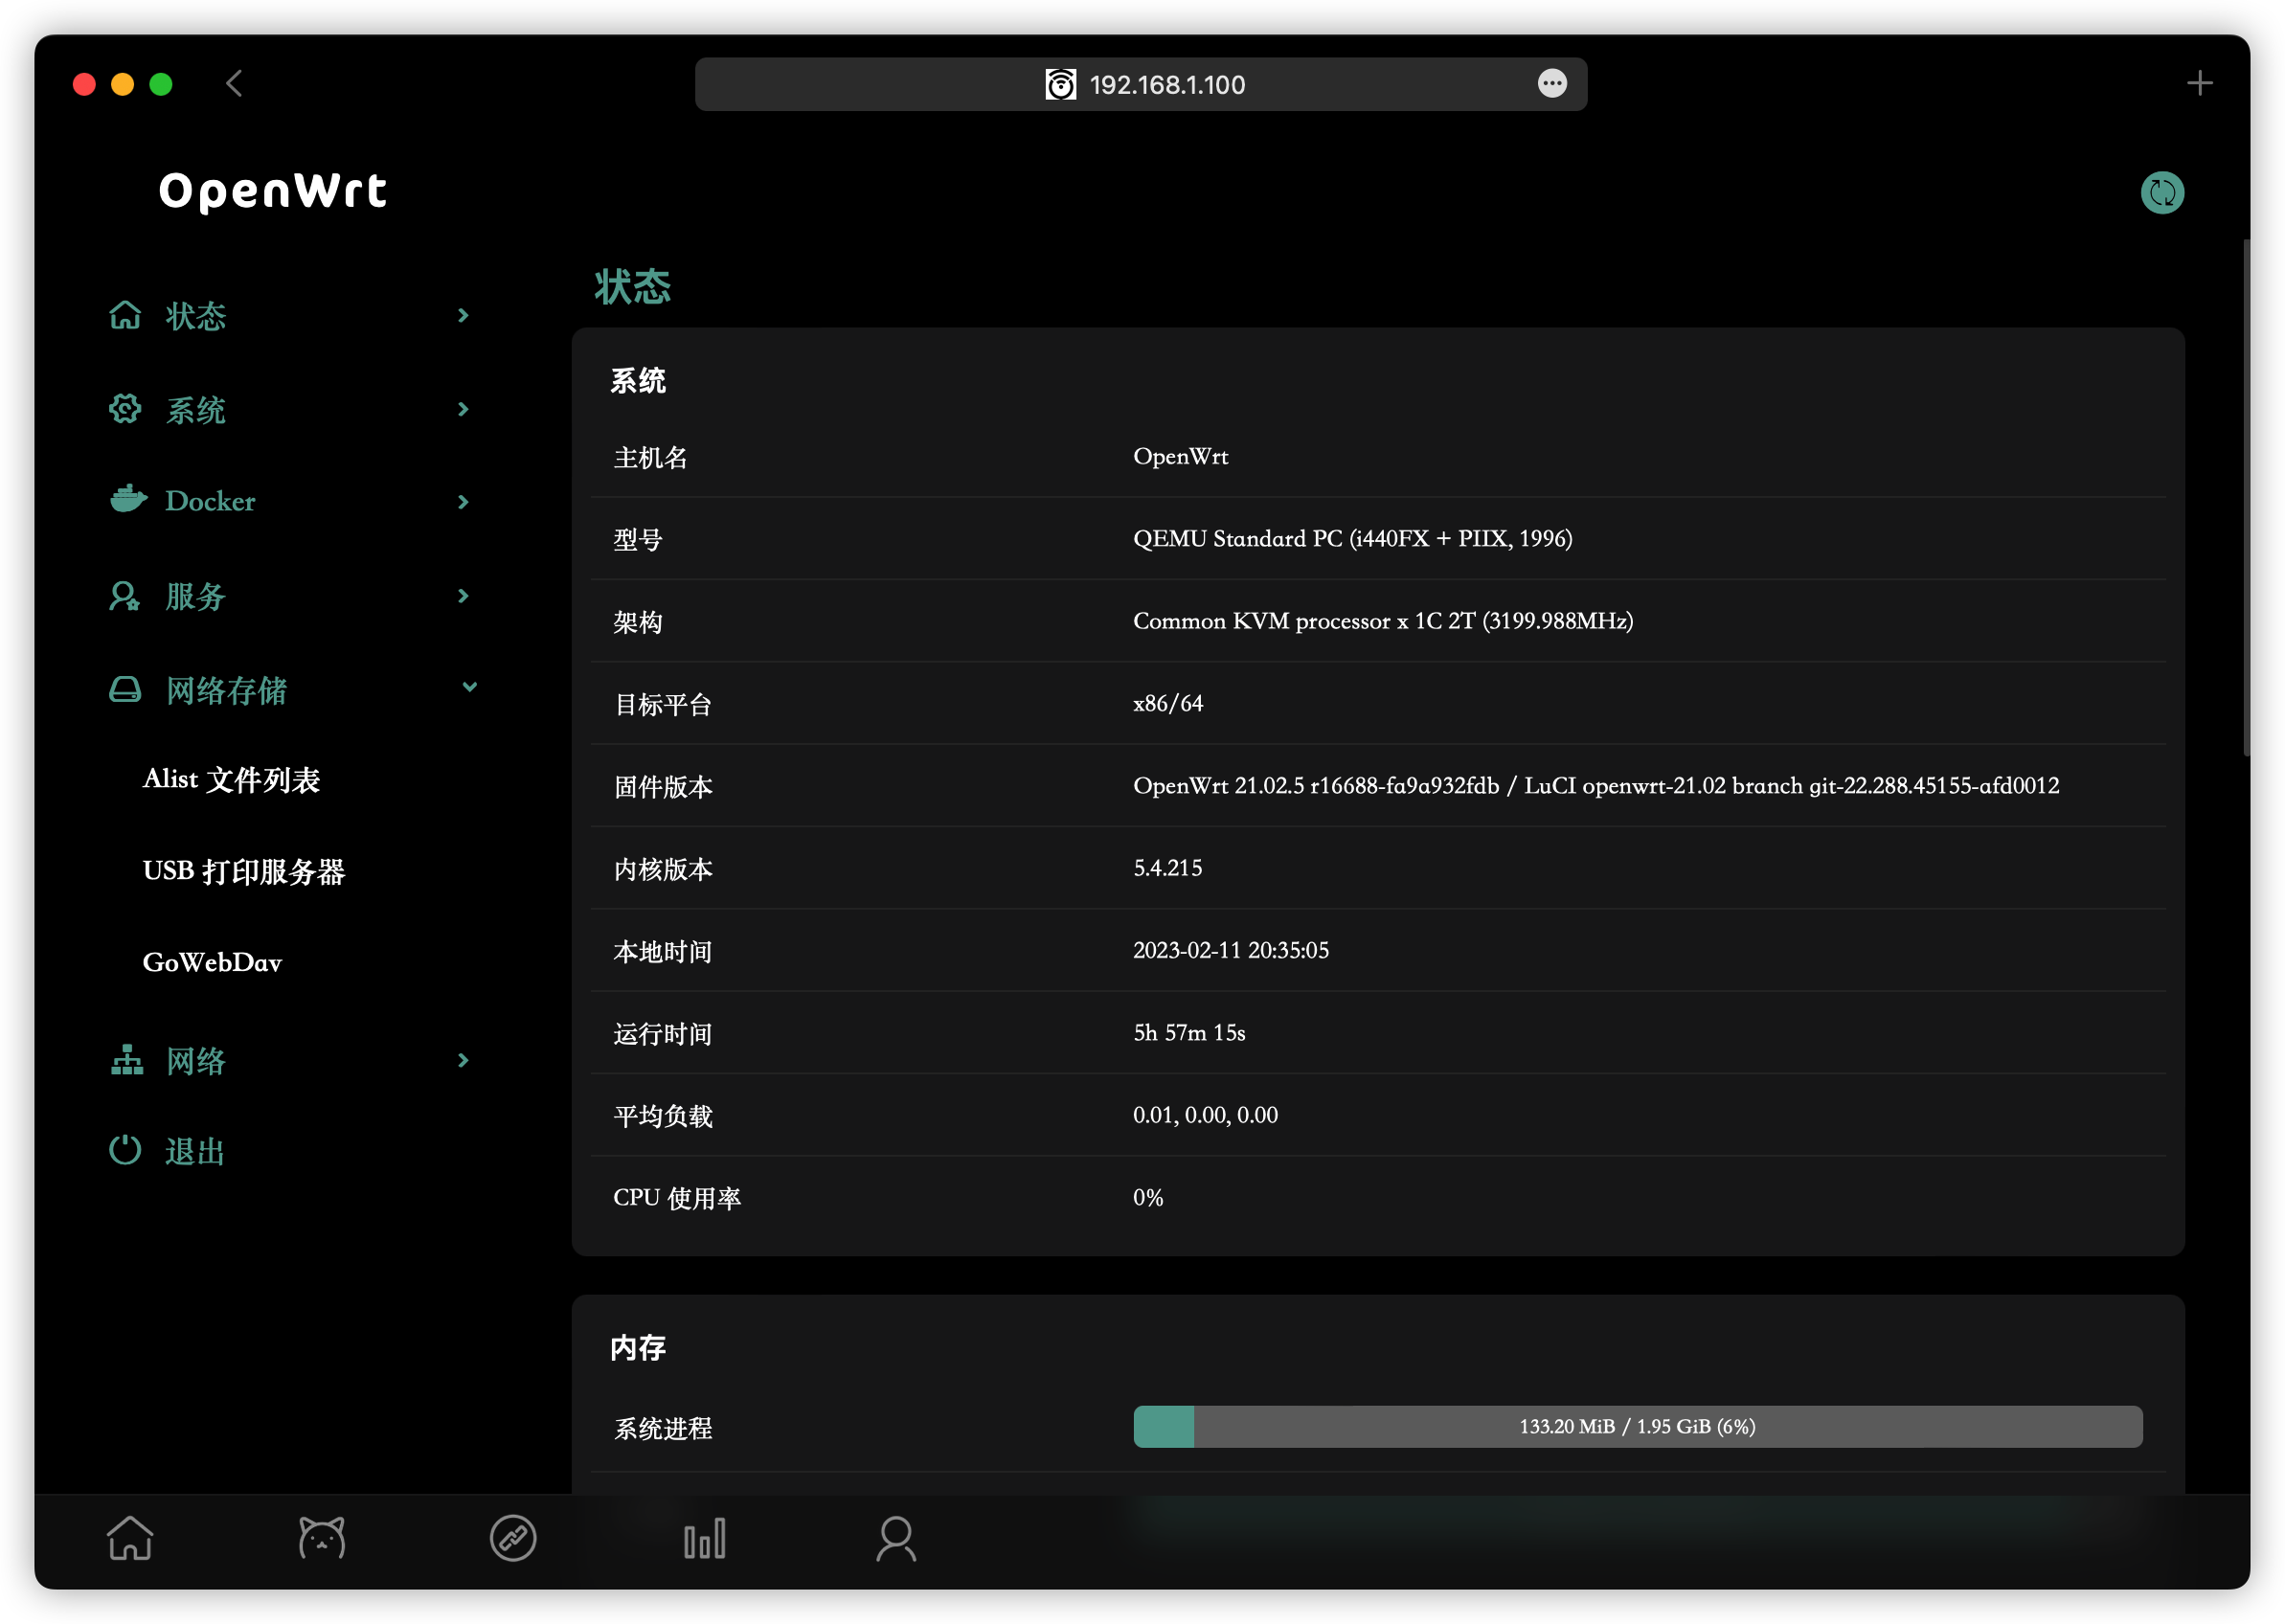Expand the 系统 sidebar chevron

tap(463, 409)
